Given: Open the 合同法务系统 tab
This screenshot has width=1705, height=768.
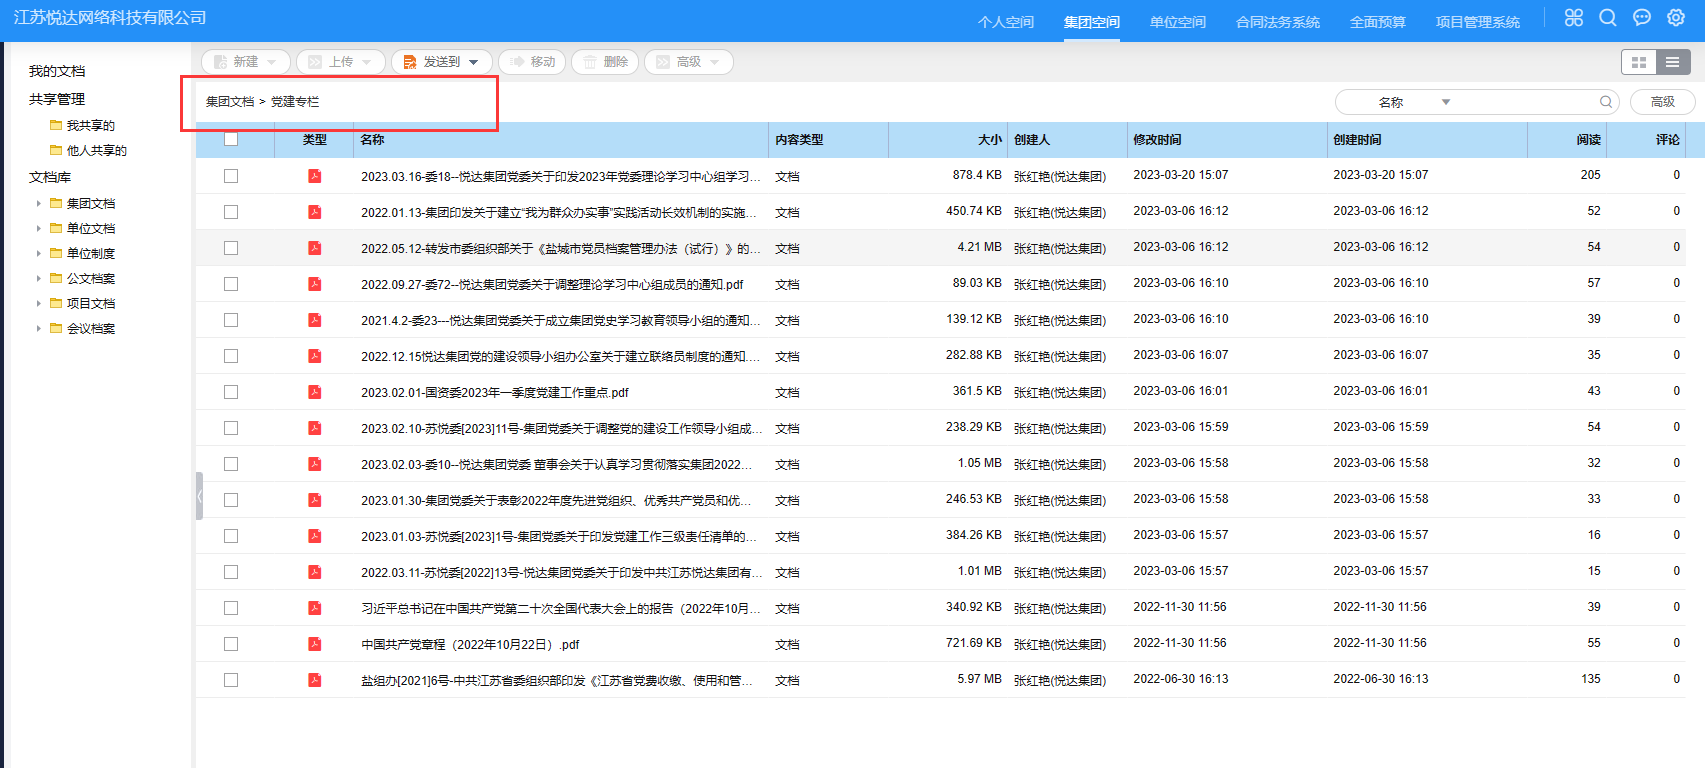Looking at the screenshot, I should tap(1277, 22).
